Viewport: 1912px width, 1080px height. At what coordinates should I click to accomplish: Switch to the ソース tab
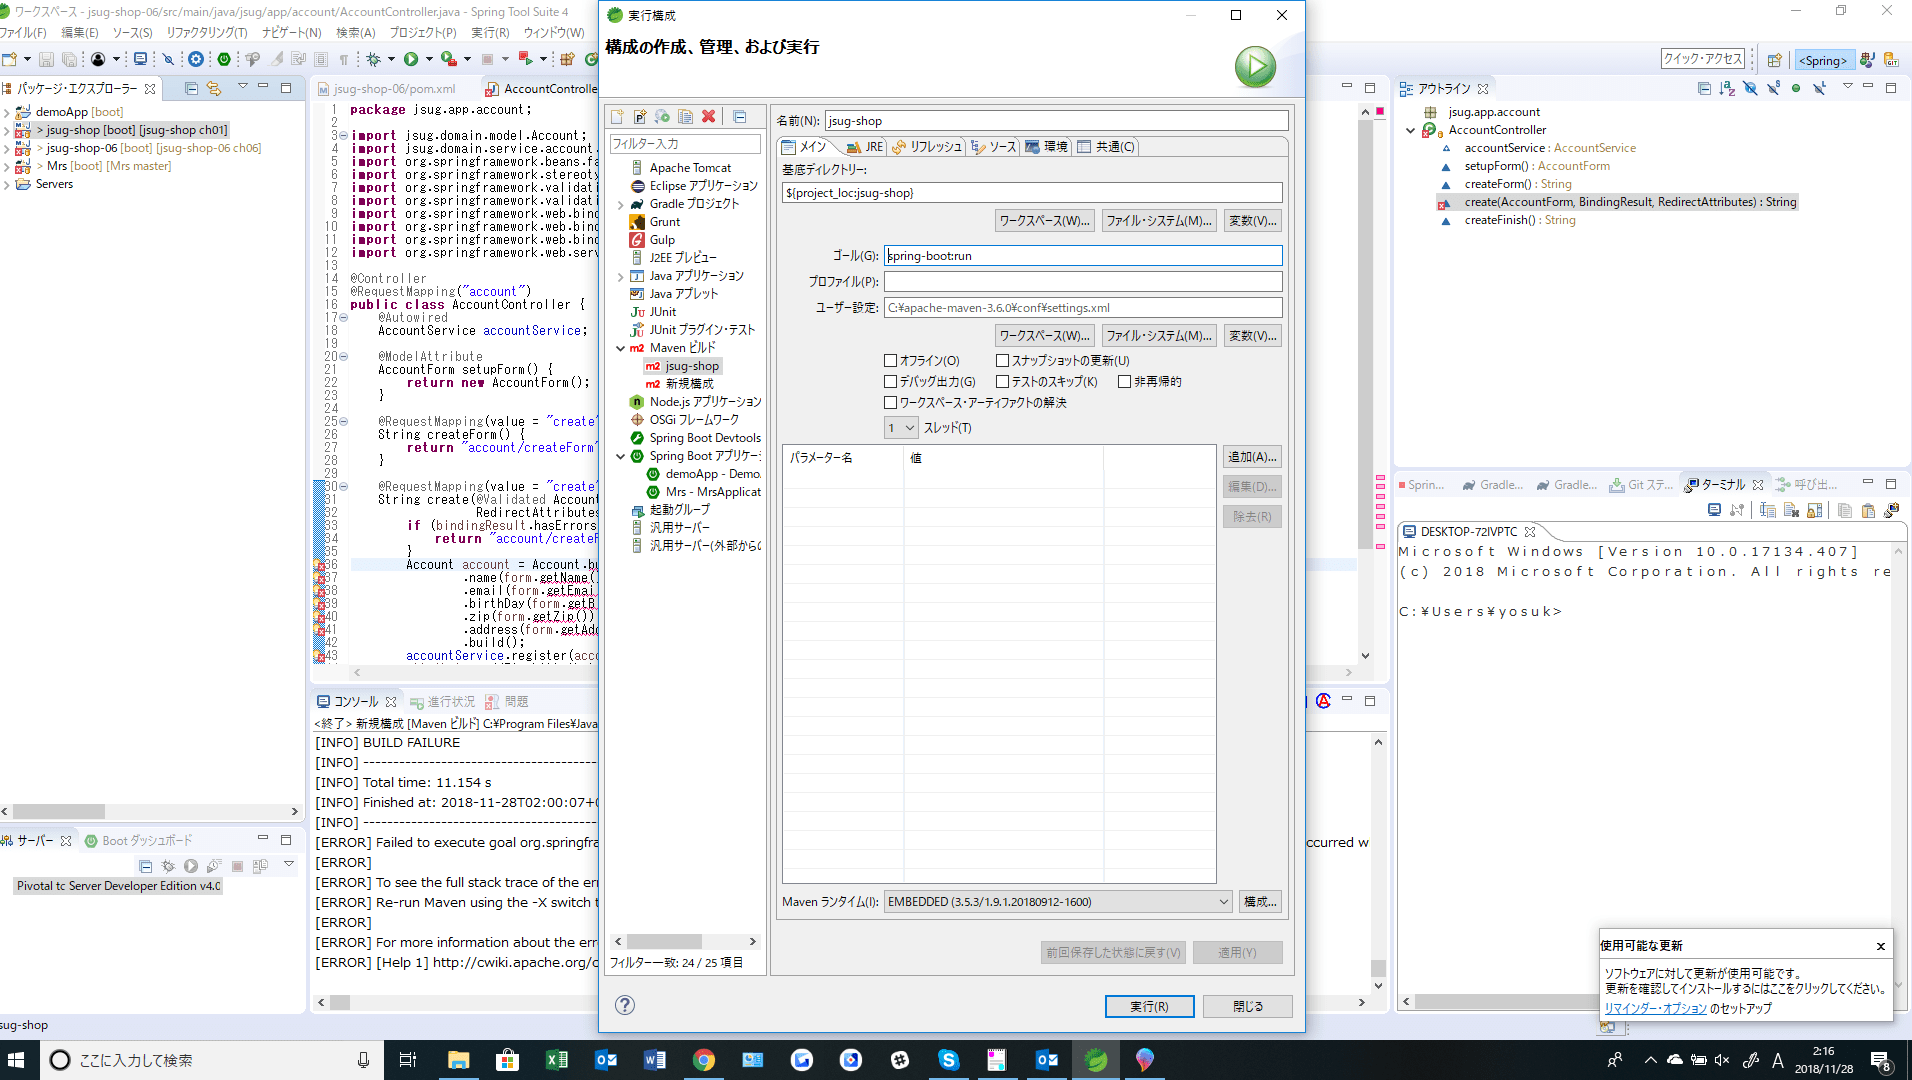click(994, 147)
